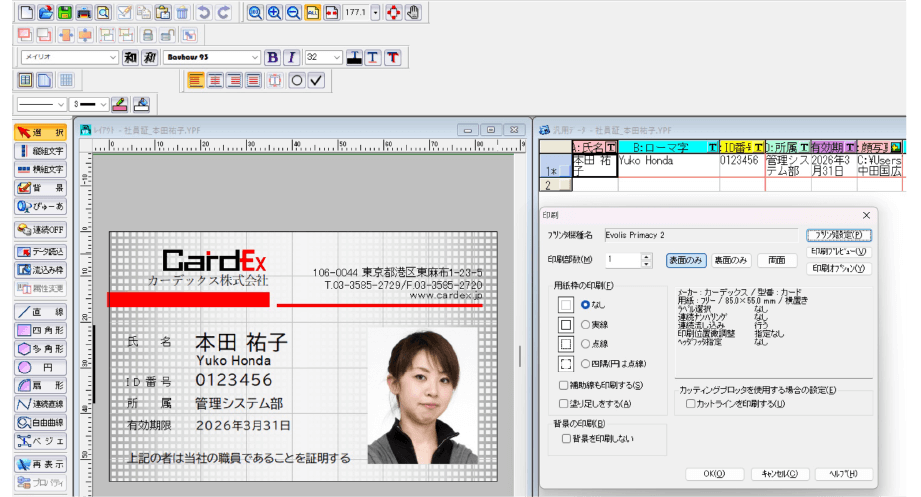Select the 両面 print side option
The image size is (921, 497).
776,259
